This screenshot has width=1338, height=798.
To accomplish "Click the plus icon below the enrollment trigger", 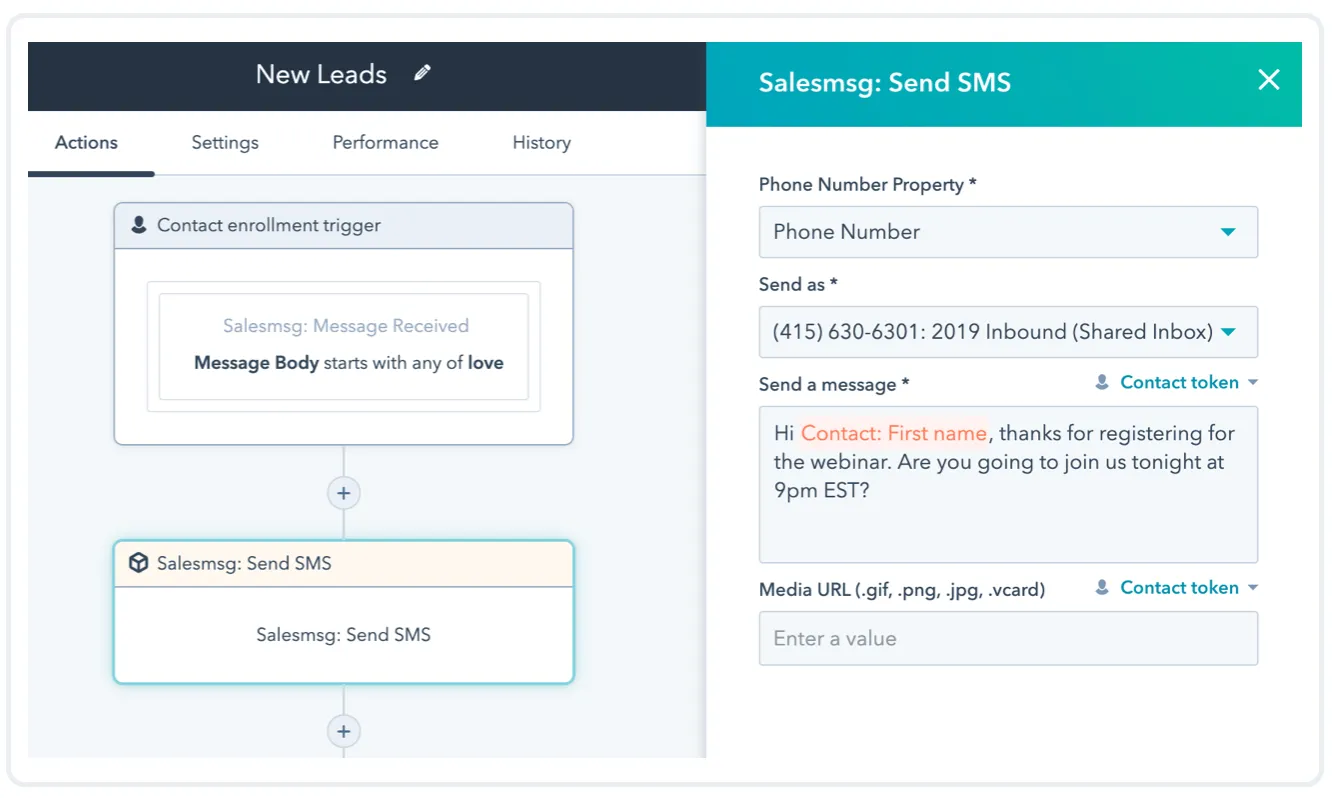I will [x=343, y=492].
